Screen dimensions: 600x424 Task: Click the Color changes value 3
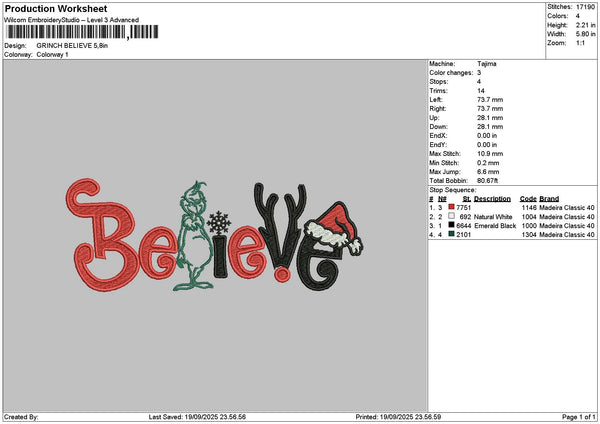click(x=479, y=73)
